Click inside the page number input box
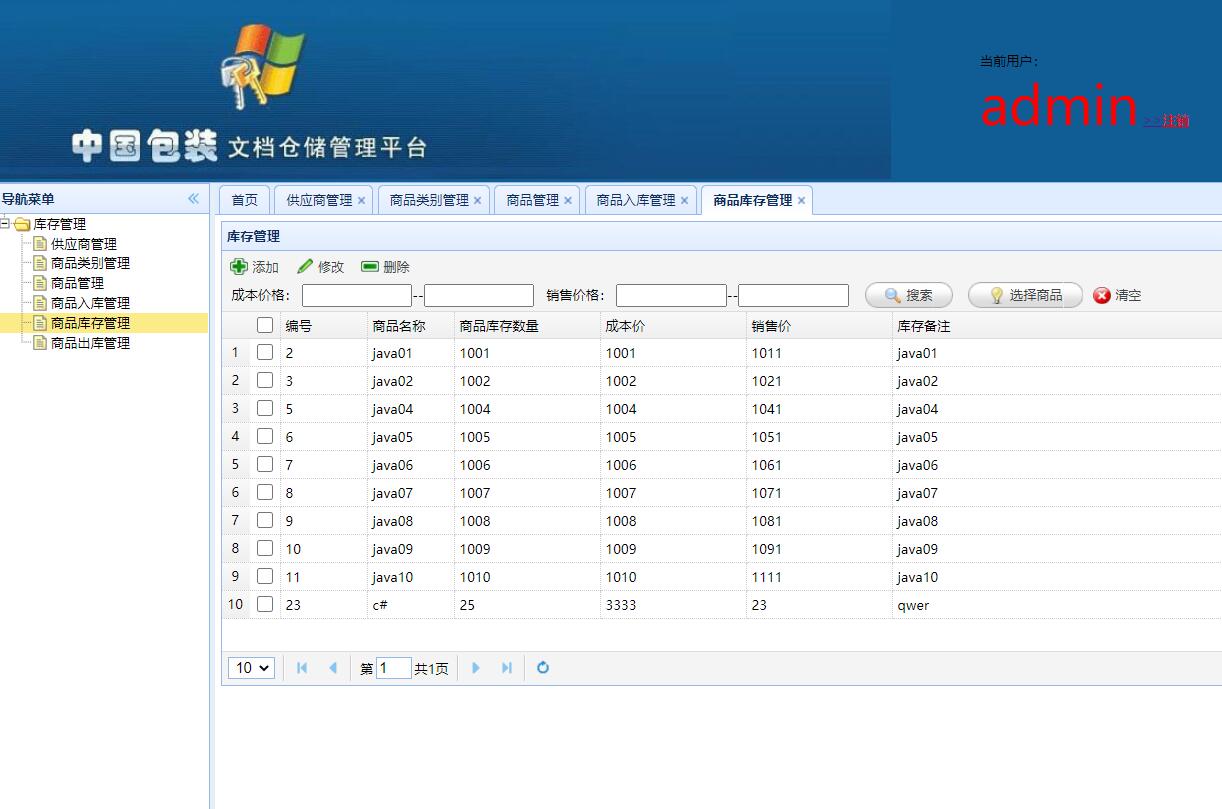1222x809 pixels. coord(393,667)
